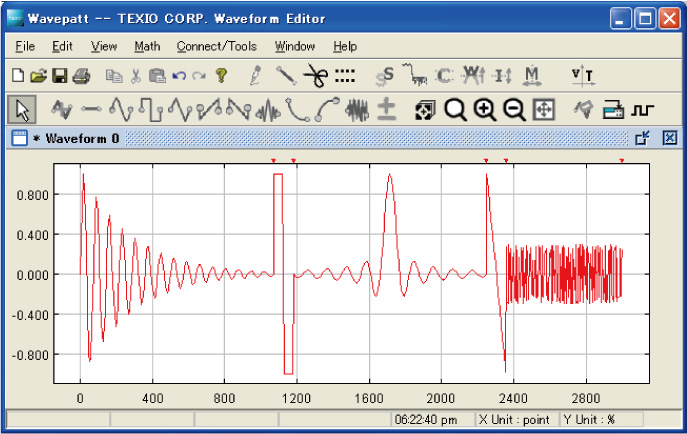The image size is (687, 434).
Task: Insert an exponential rise curve
Action: click(x=327, y=109)
